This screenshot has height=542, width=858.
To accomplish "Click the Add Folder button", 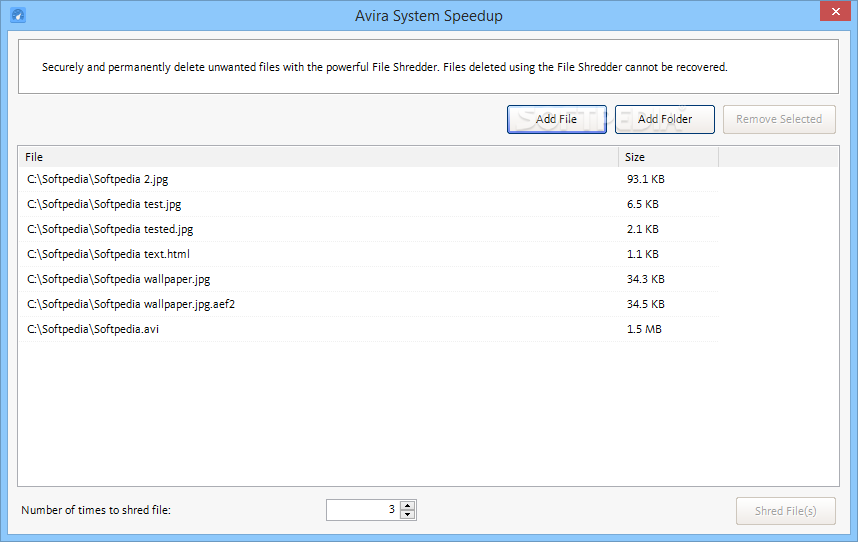I will 664,119.
